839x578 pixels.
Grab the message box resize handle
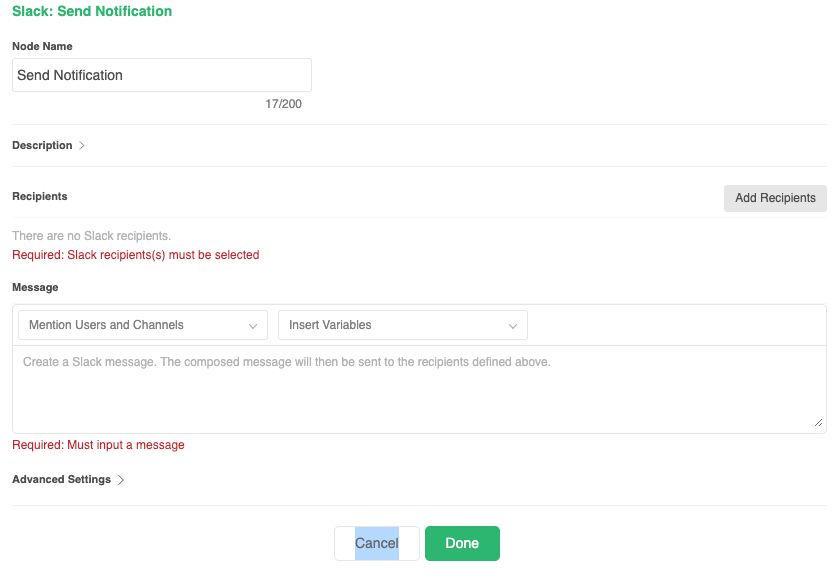[819, 424]
